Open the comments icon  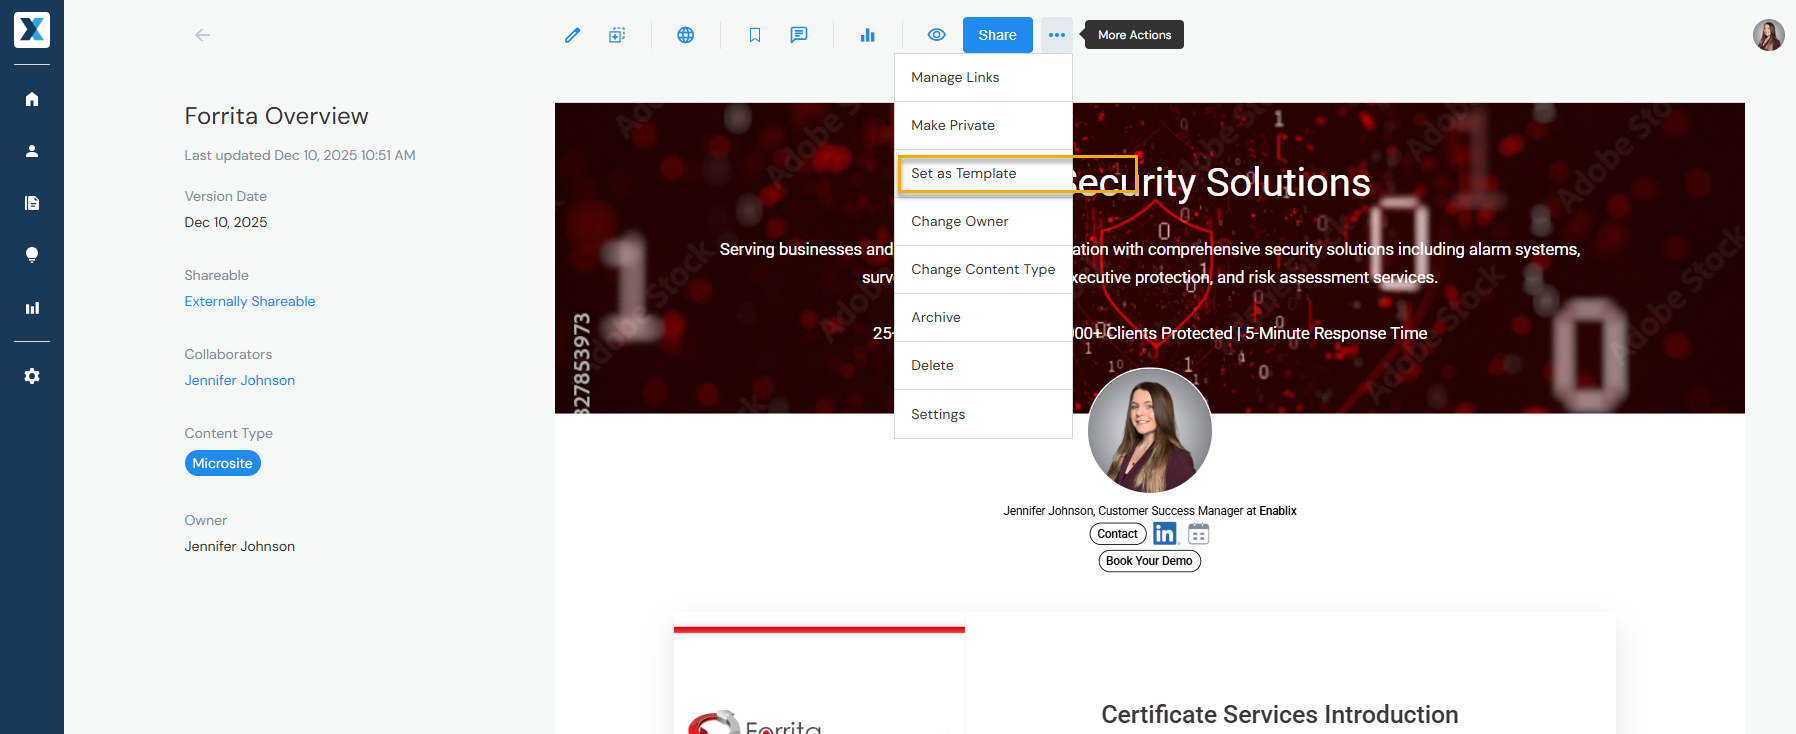pos(799,35)
